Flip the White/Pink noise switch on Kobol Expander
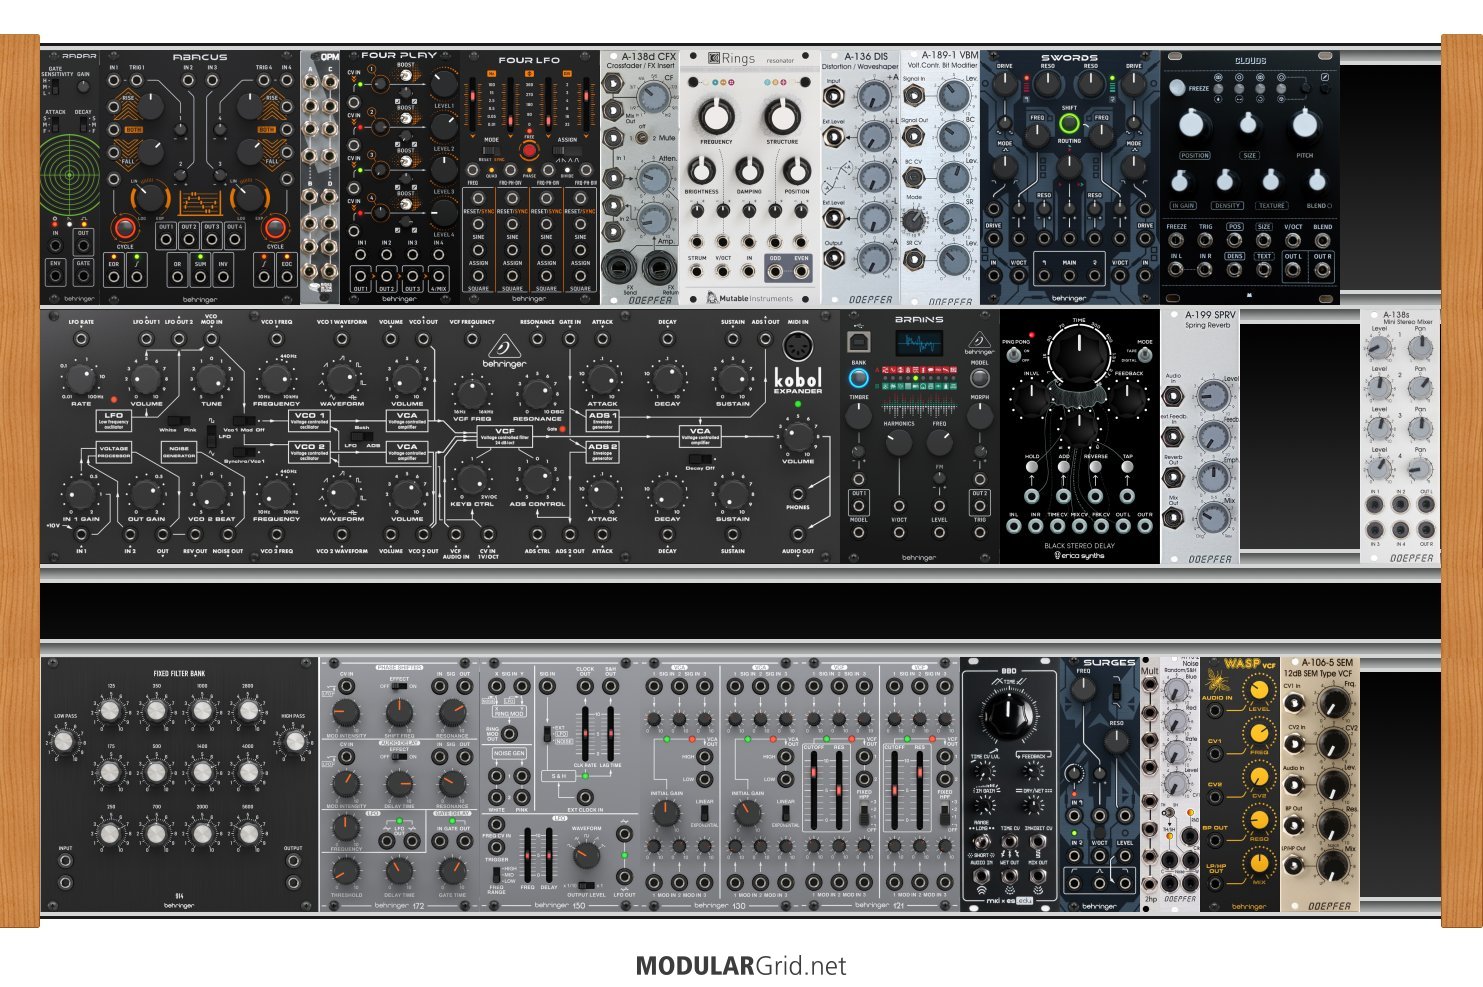1483x987 pixels. click(x=178, y=420)
